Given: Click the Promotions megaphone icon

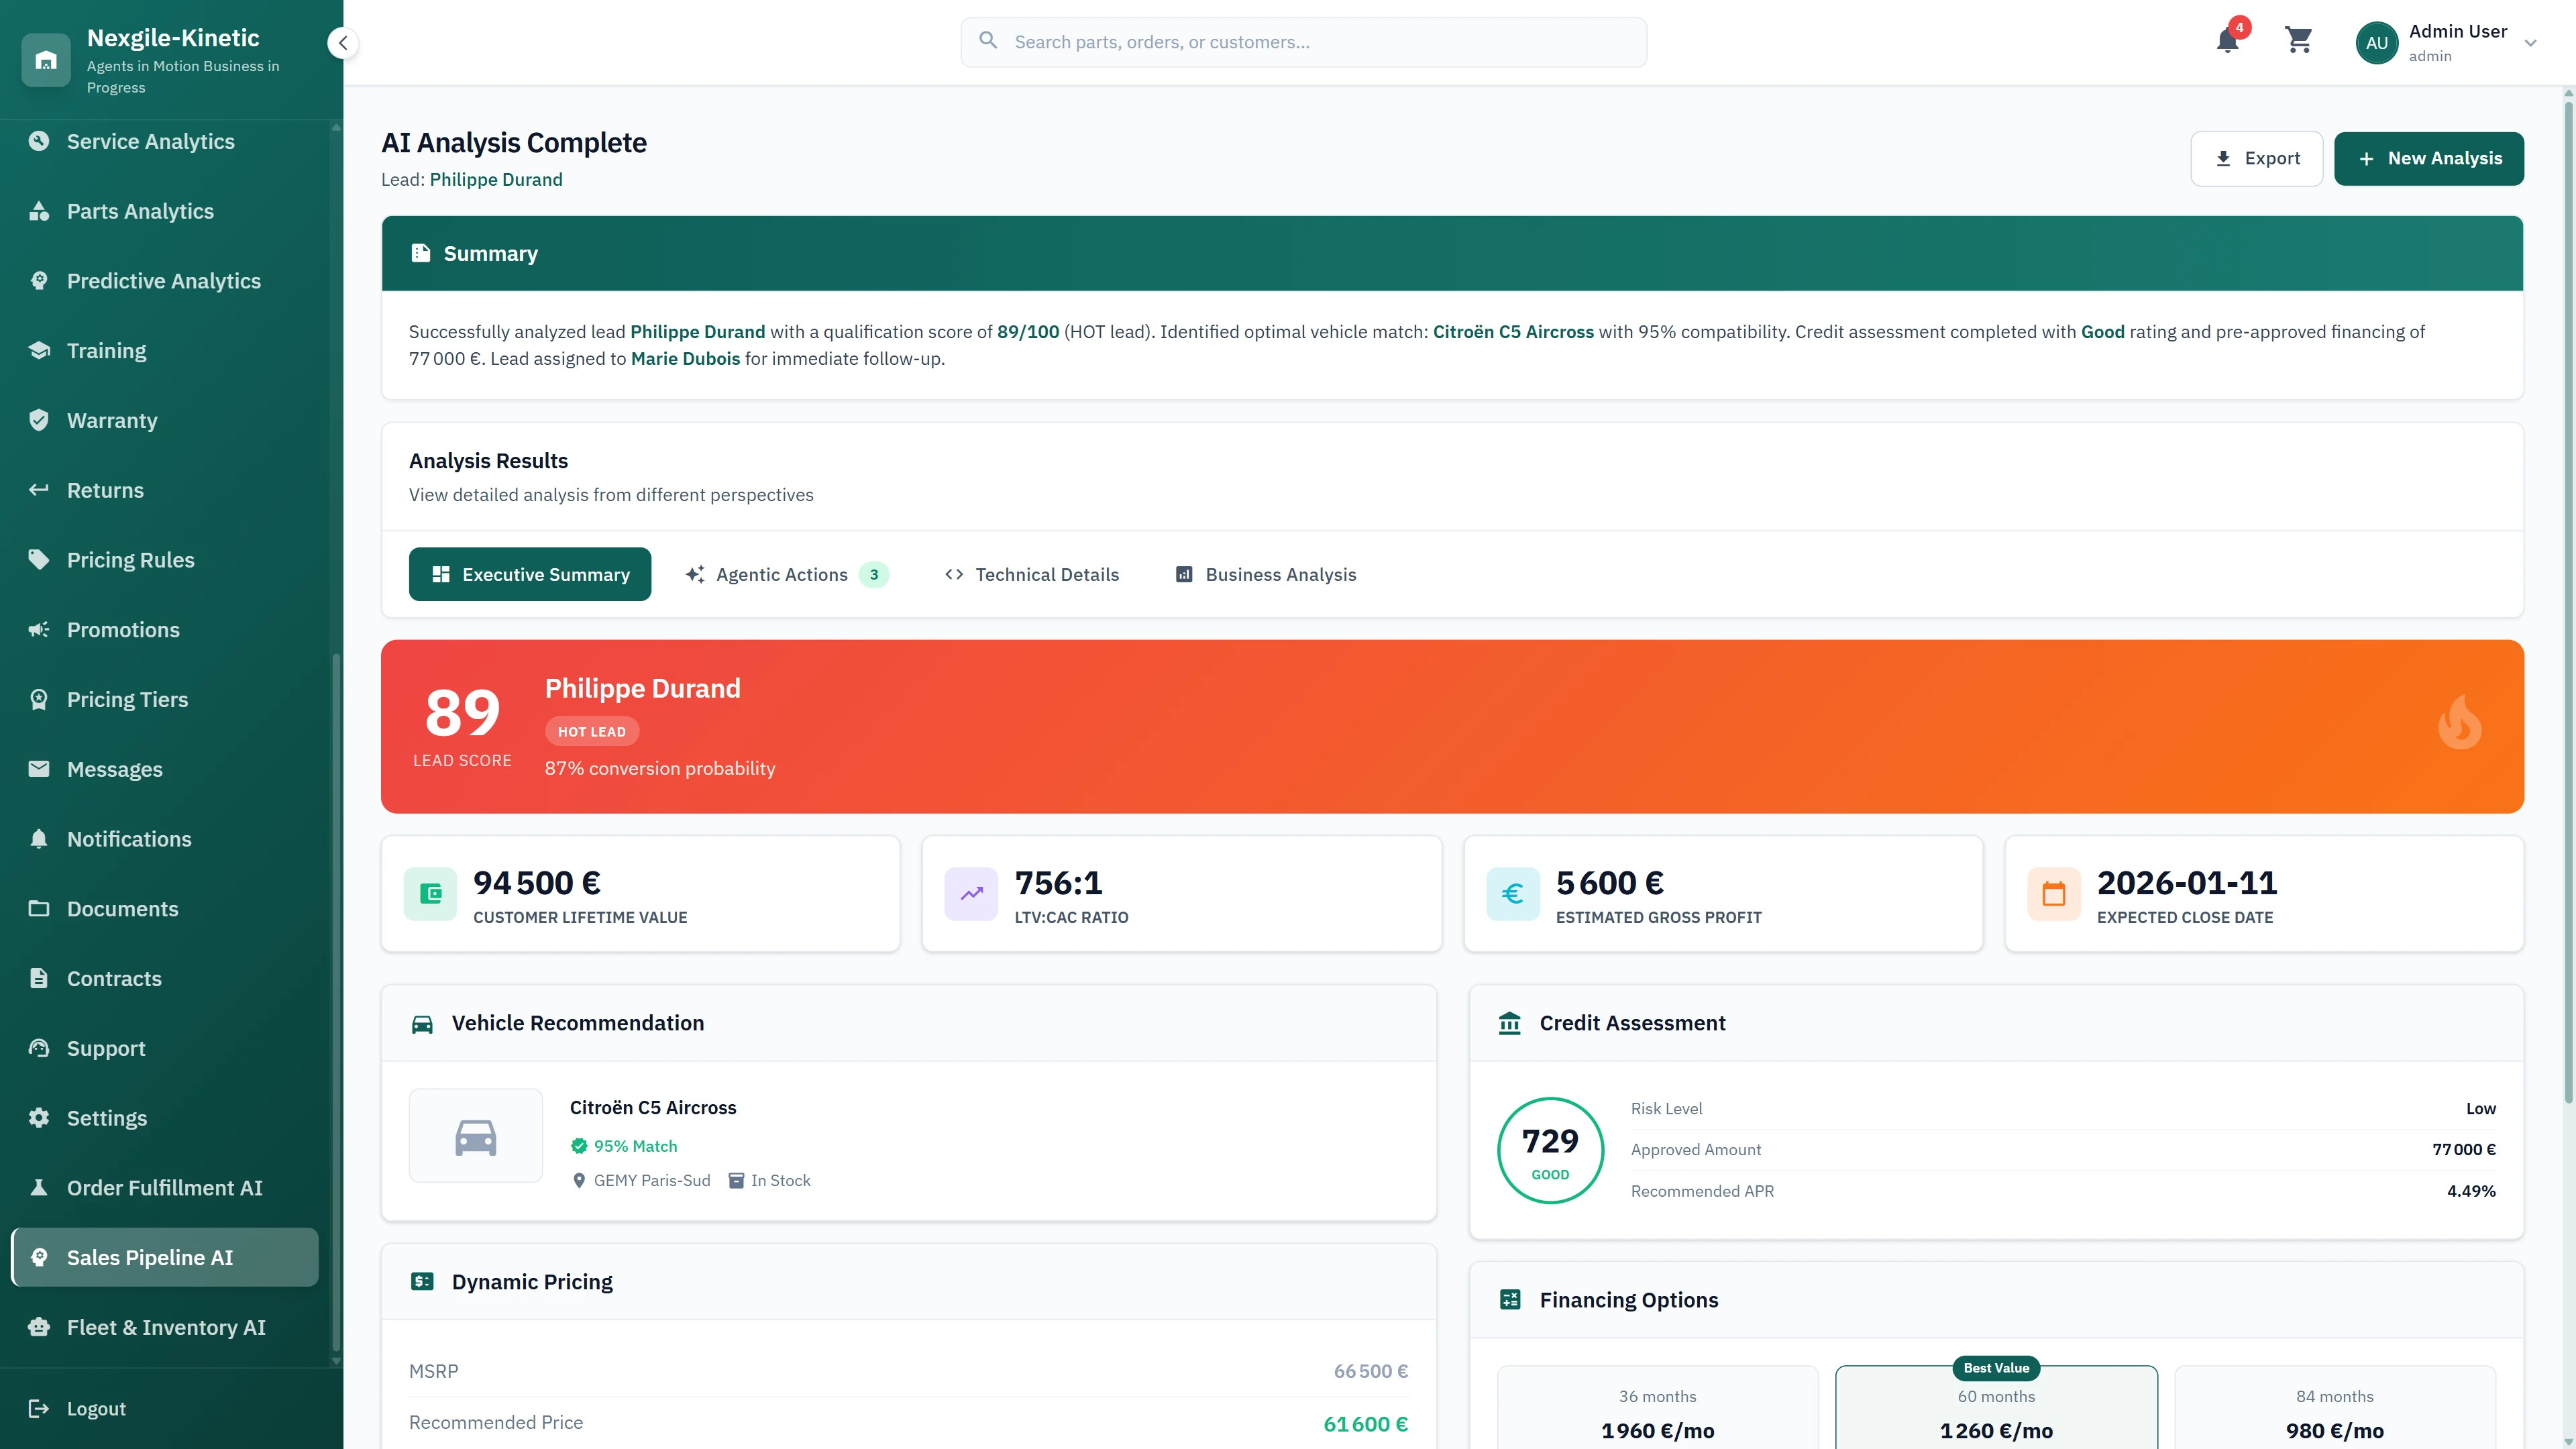Looking at the screenshot, I should [39, 629].
